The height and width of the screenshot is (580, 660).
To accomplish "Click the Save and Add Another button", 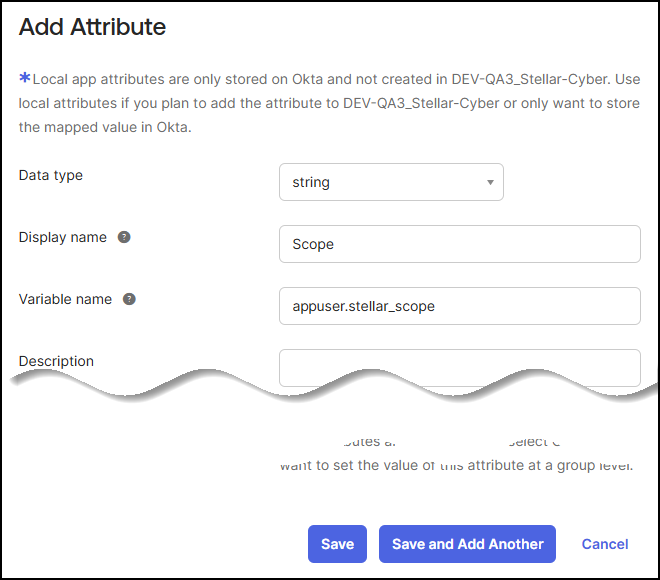I will pyautogui.click(x=467, y=544).
